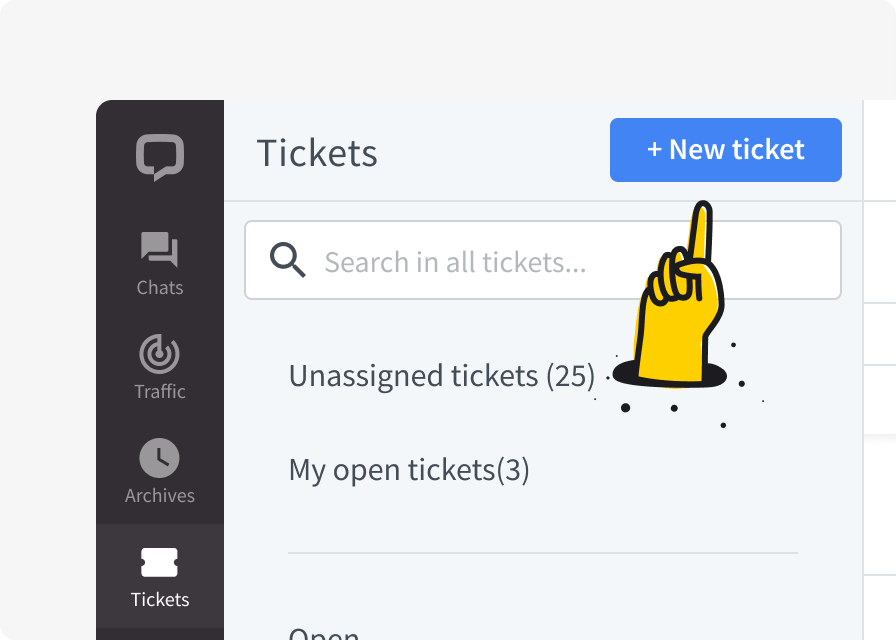Viewport: 896px width, 640px height.
Task: Click the plus icon inside New ticket button
Action: [x=656, y=150]
